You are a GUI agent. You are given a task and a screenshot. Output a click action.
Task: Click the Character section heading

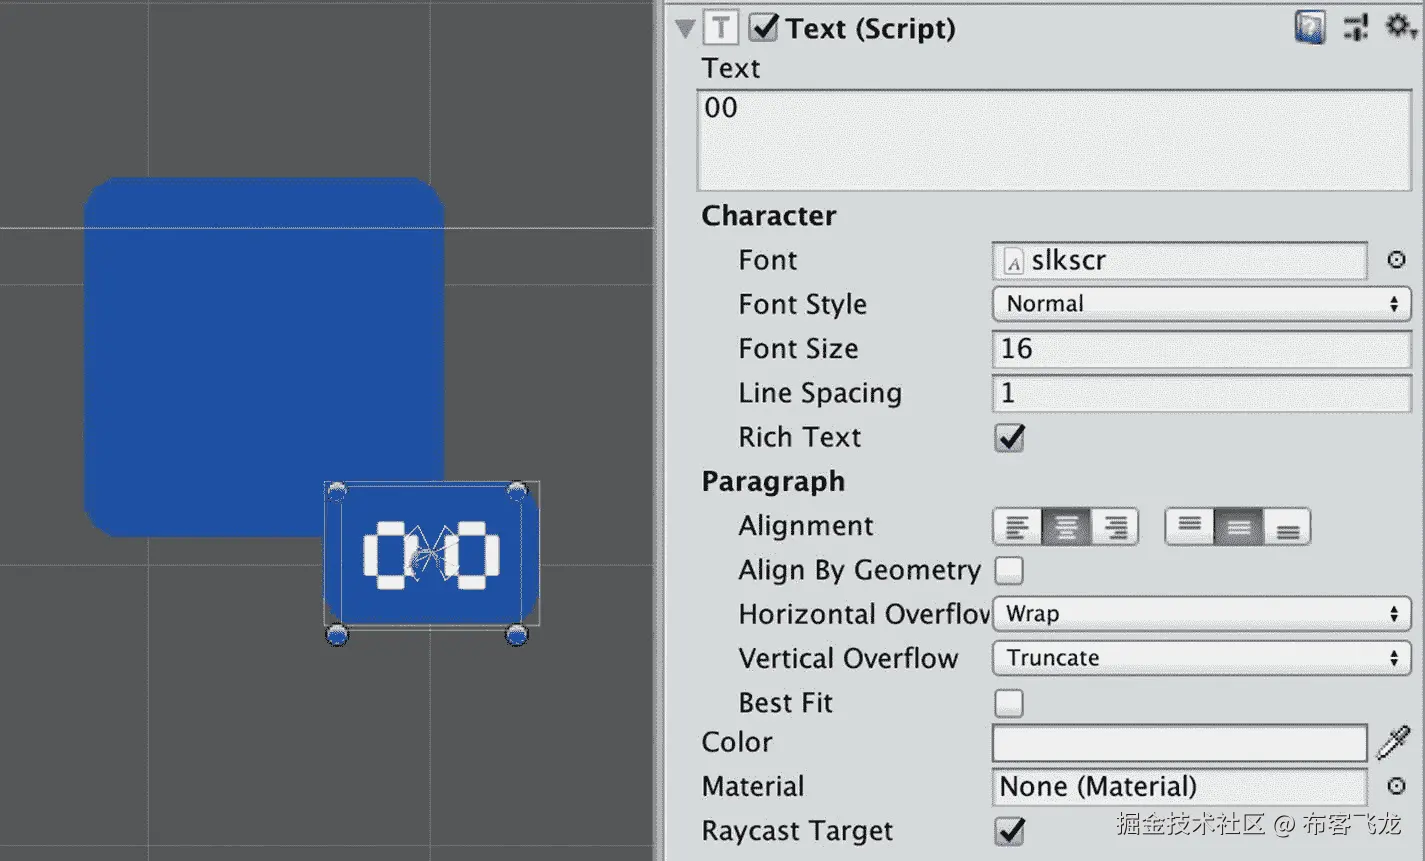point(769,216)
